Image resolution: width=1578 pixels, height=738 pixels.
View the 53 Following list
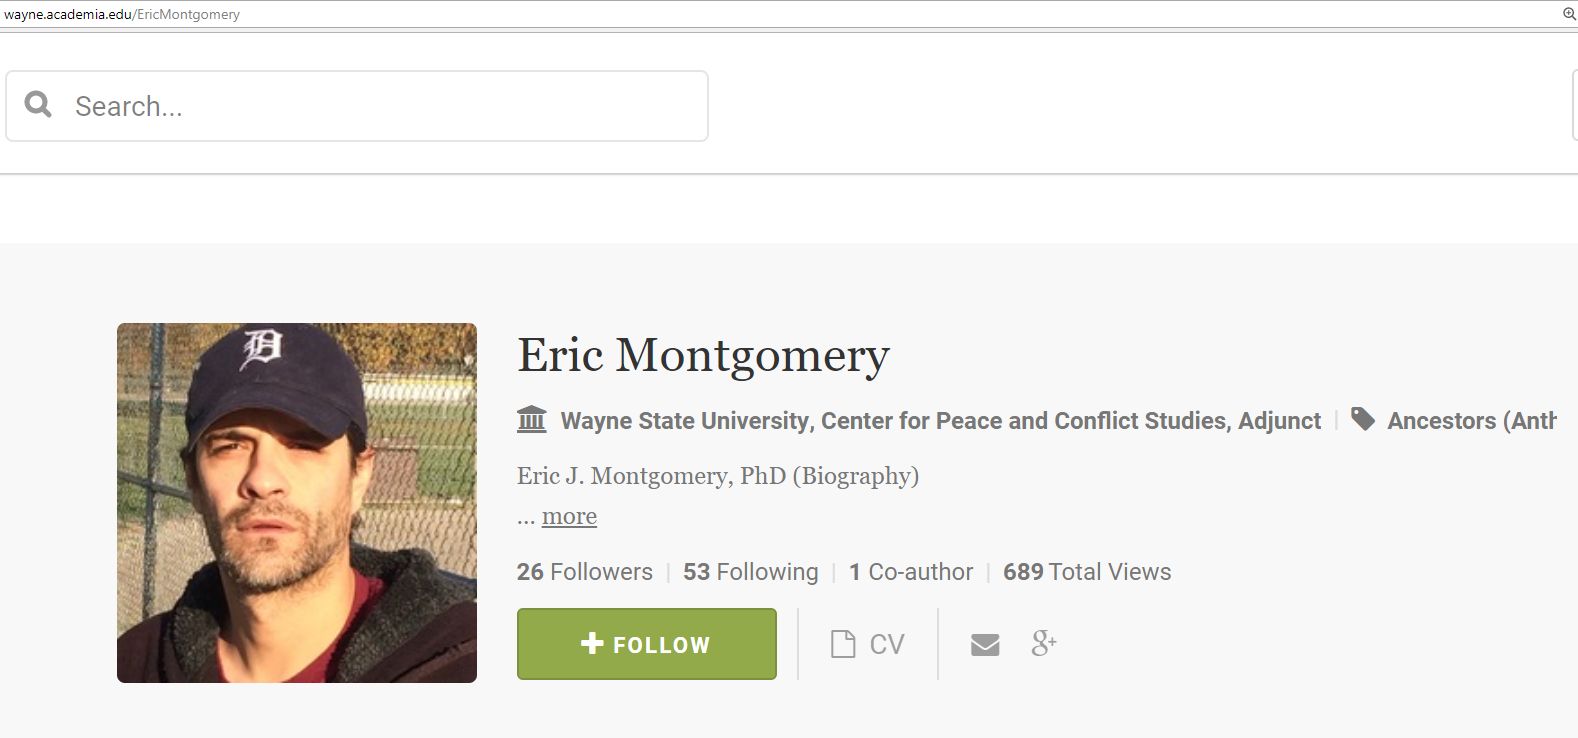(x=750, y=571)
